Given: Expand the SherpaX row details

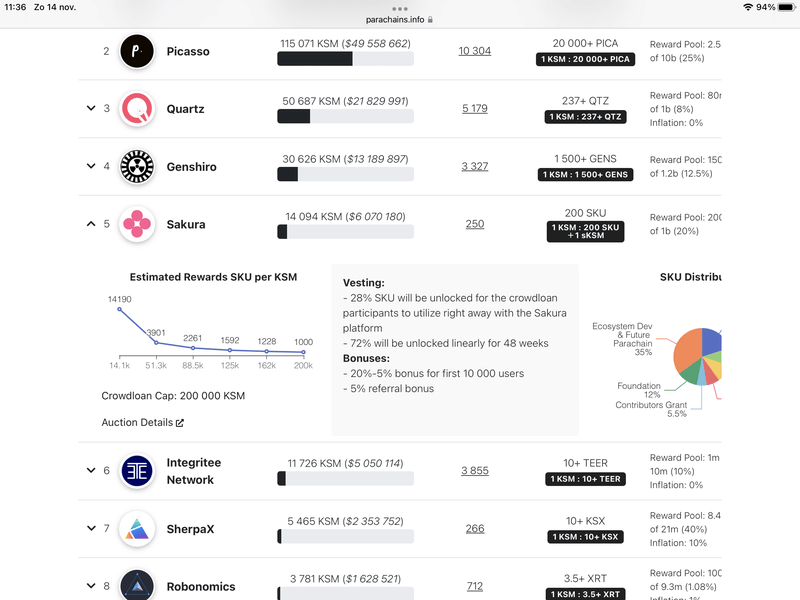Looking at the screenshot, I should (90, 529).
